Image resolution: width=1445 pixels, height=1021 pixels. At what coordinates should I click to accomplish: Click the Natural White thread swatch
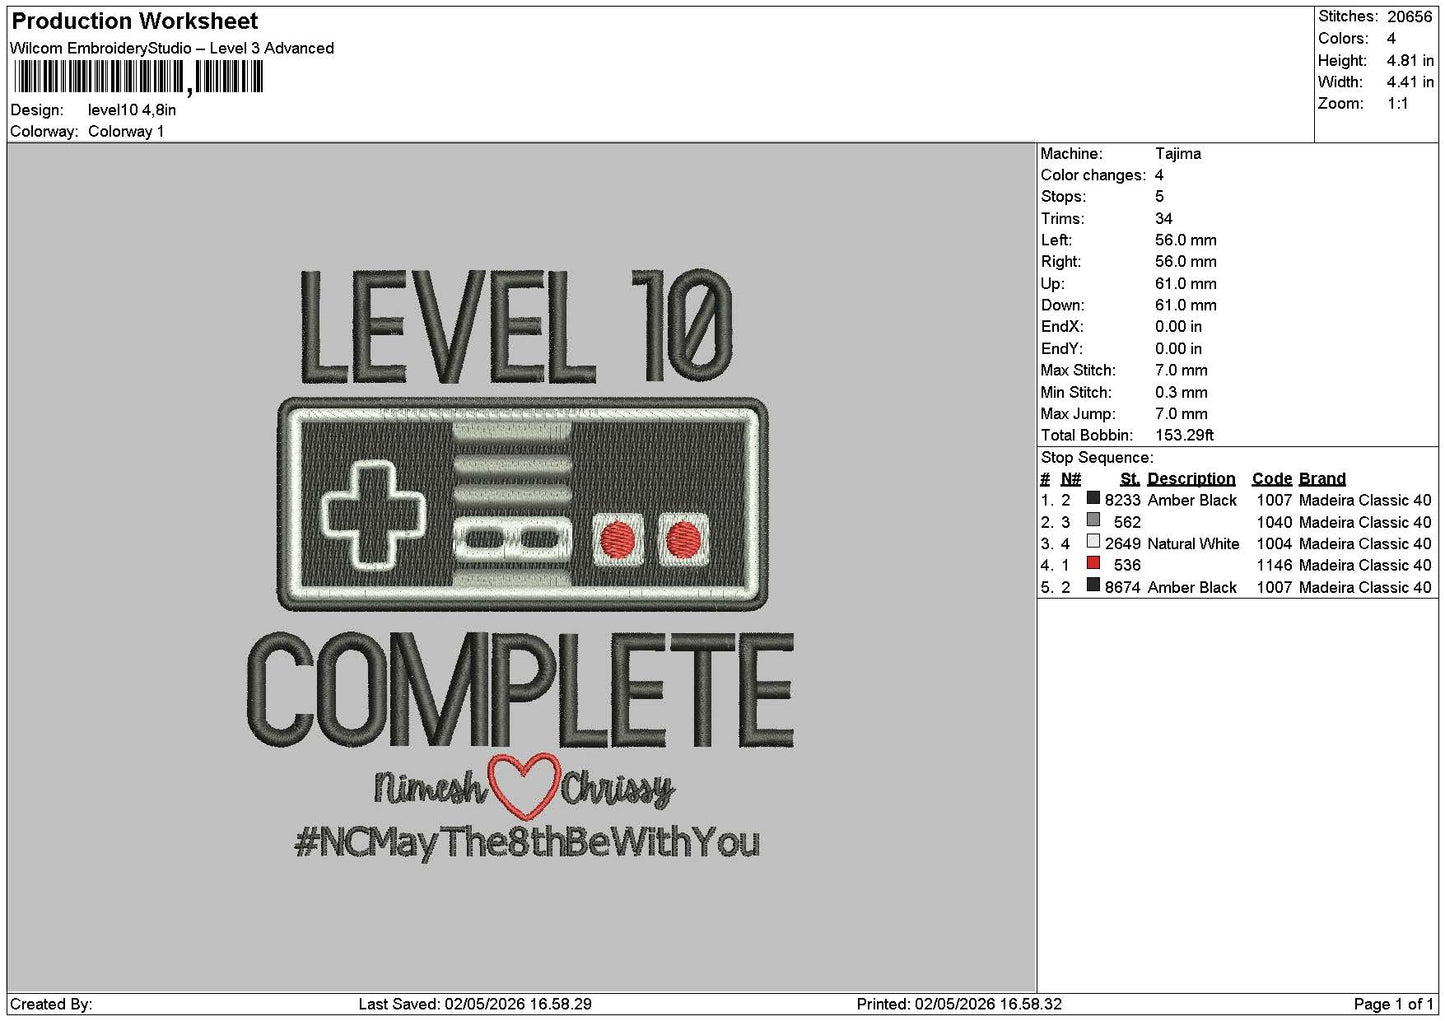coord(1093,542)
